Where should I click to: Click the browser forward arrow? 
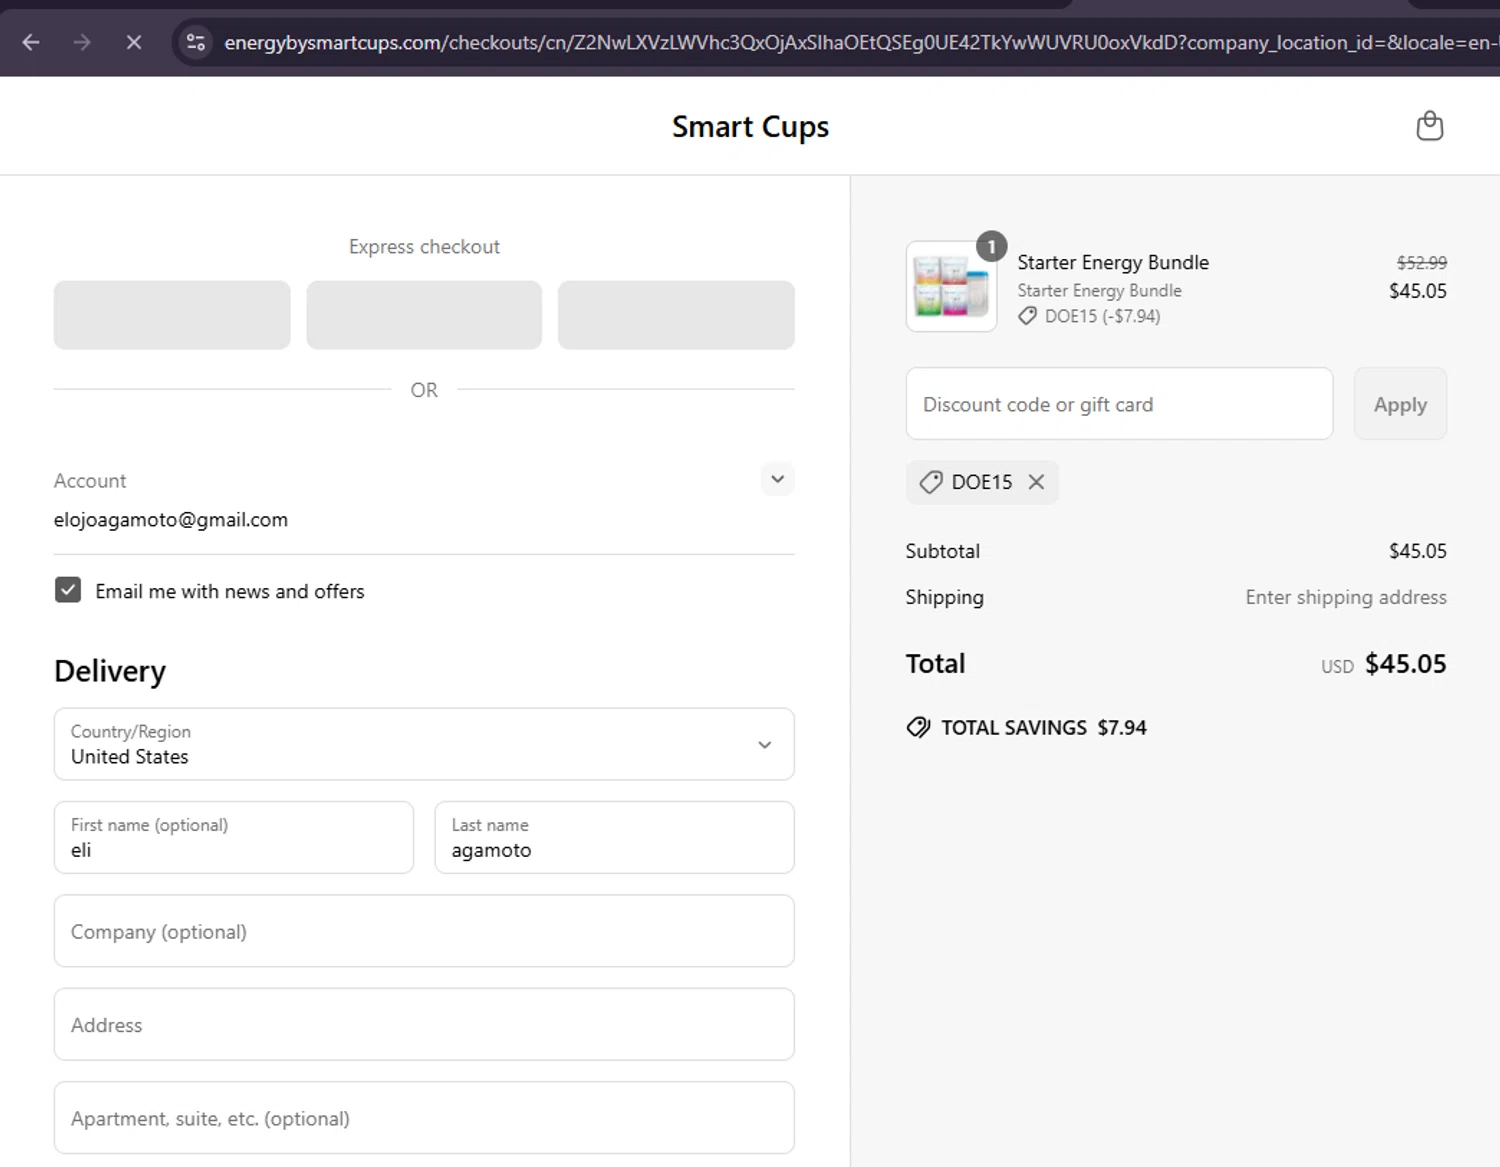[82, 42]
